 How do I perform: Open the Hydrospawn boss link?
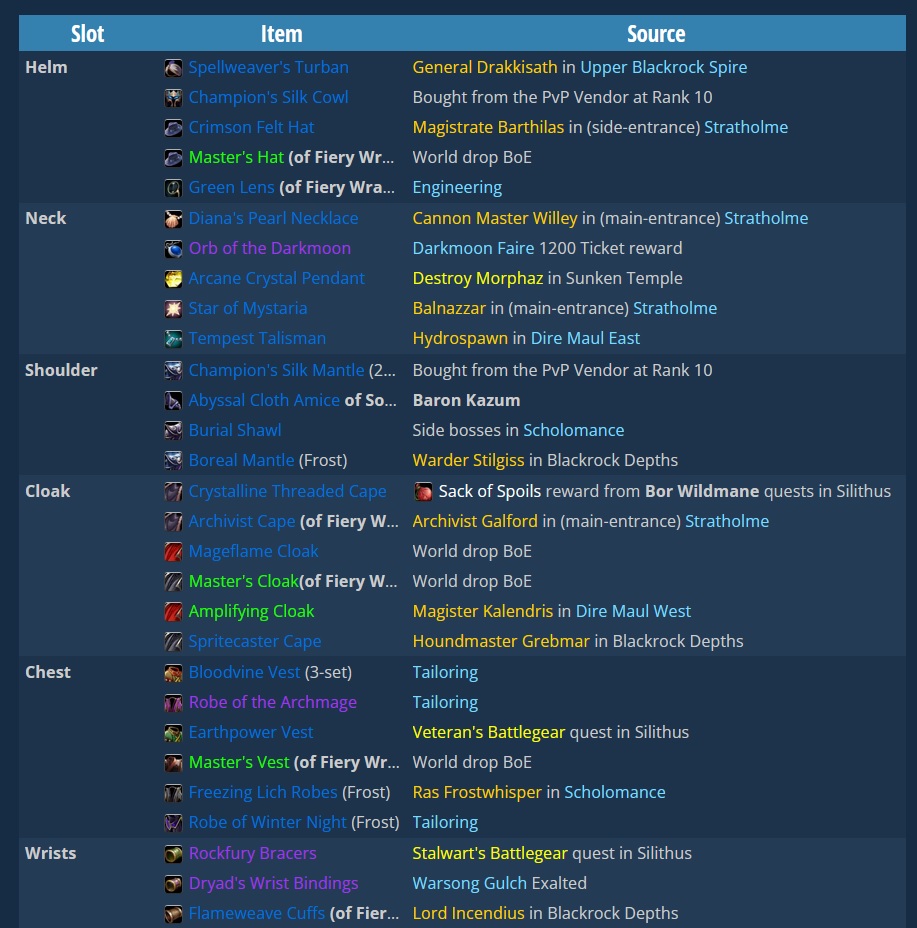(460, 338)
